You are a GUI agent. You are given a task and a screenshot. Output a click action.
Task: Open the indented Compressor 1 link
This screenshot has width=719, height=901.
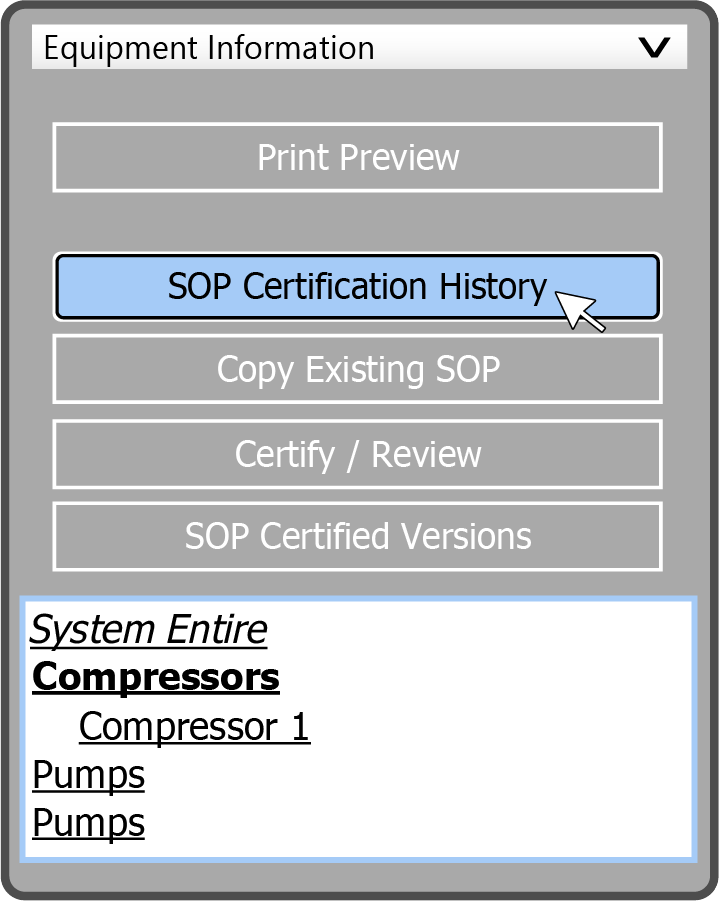(x=194, y=727)
